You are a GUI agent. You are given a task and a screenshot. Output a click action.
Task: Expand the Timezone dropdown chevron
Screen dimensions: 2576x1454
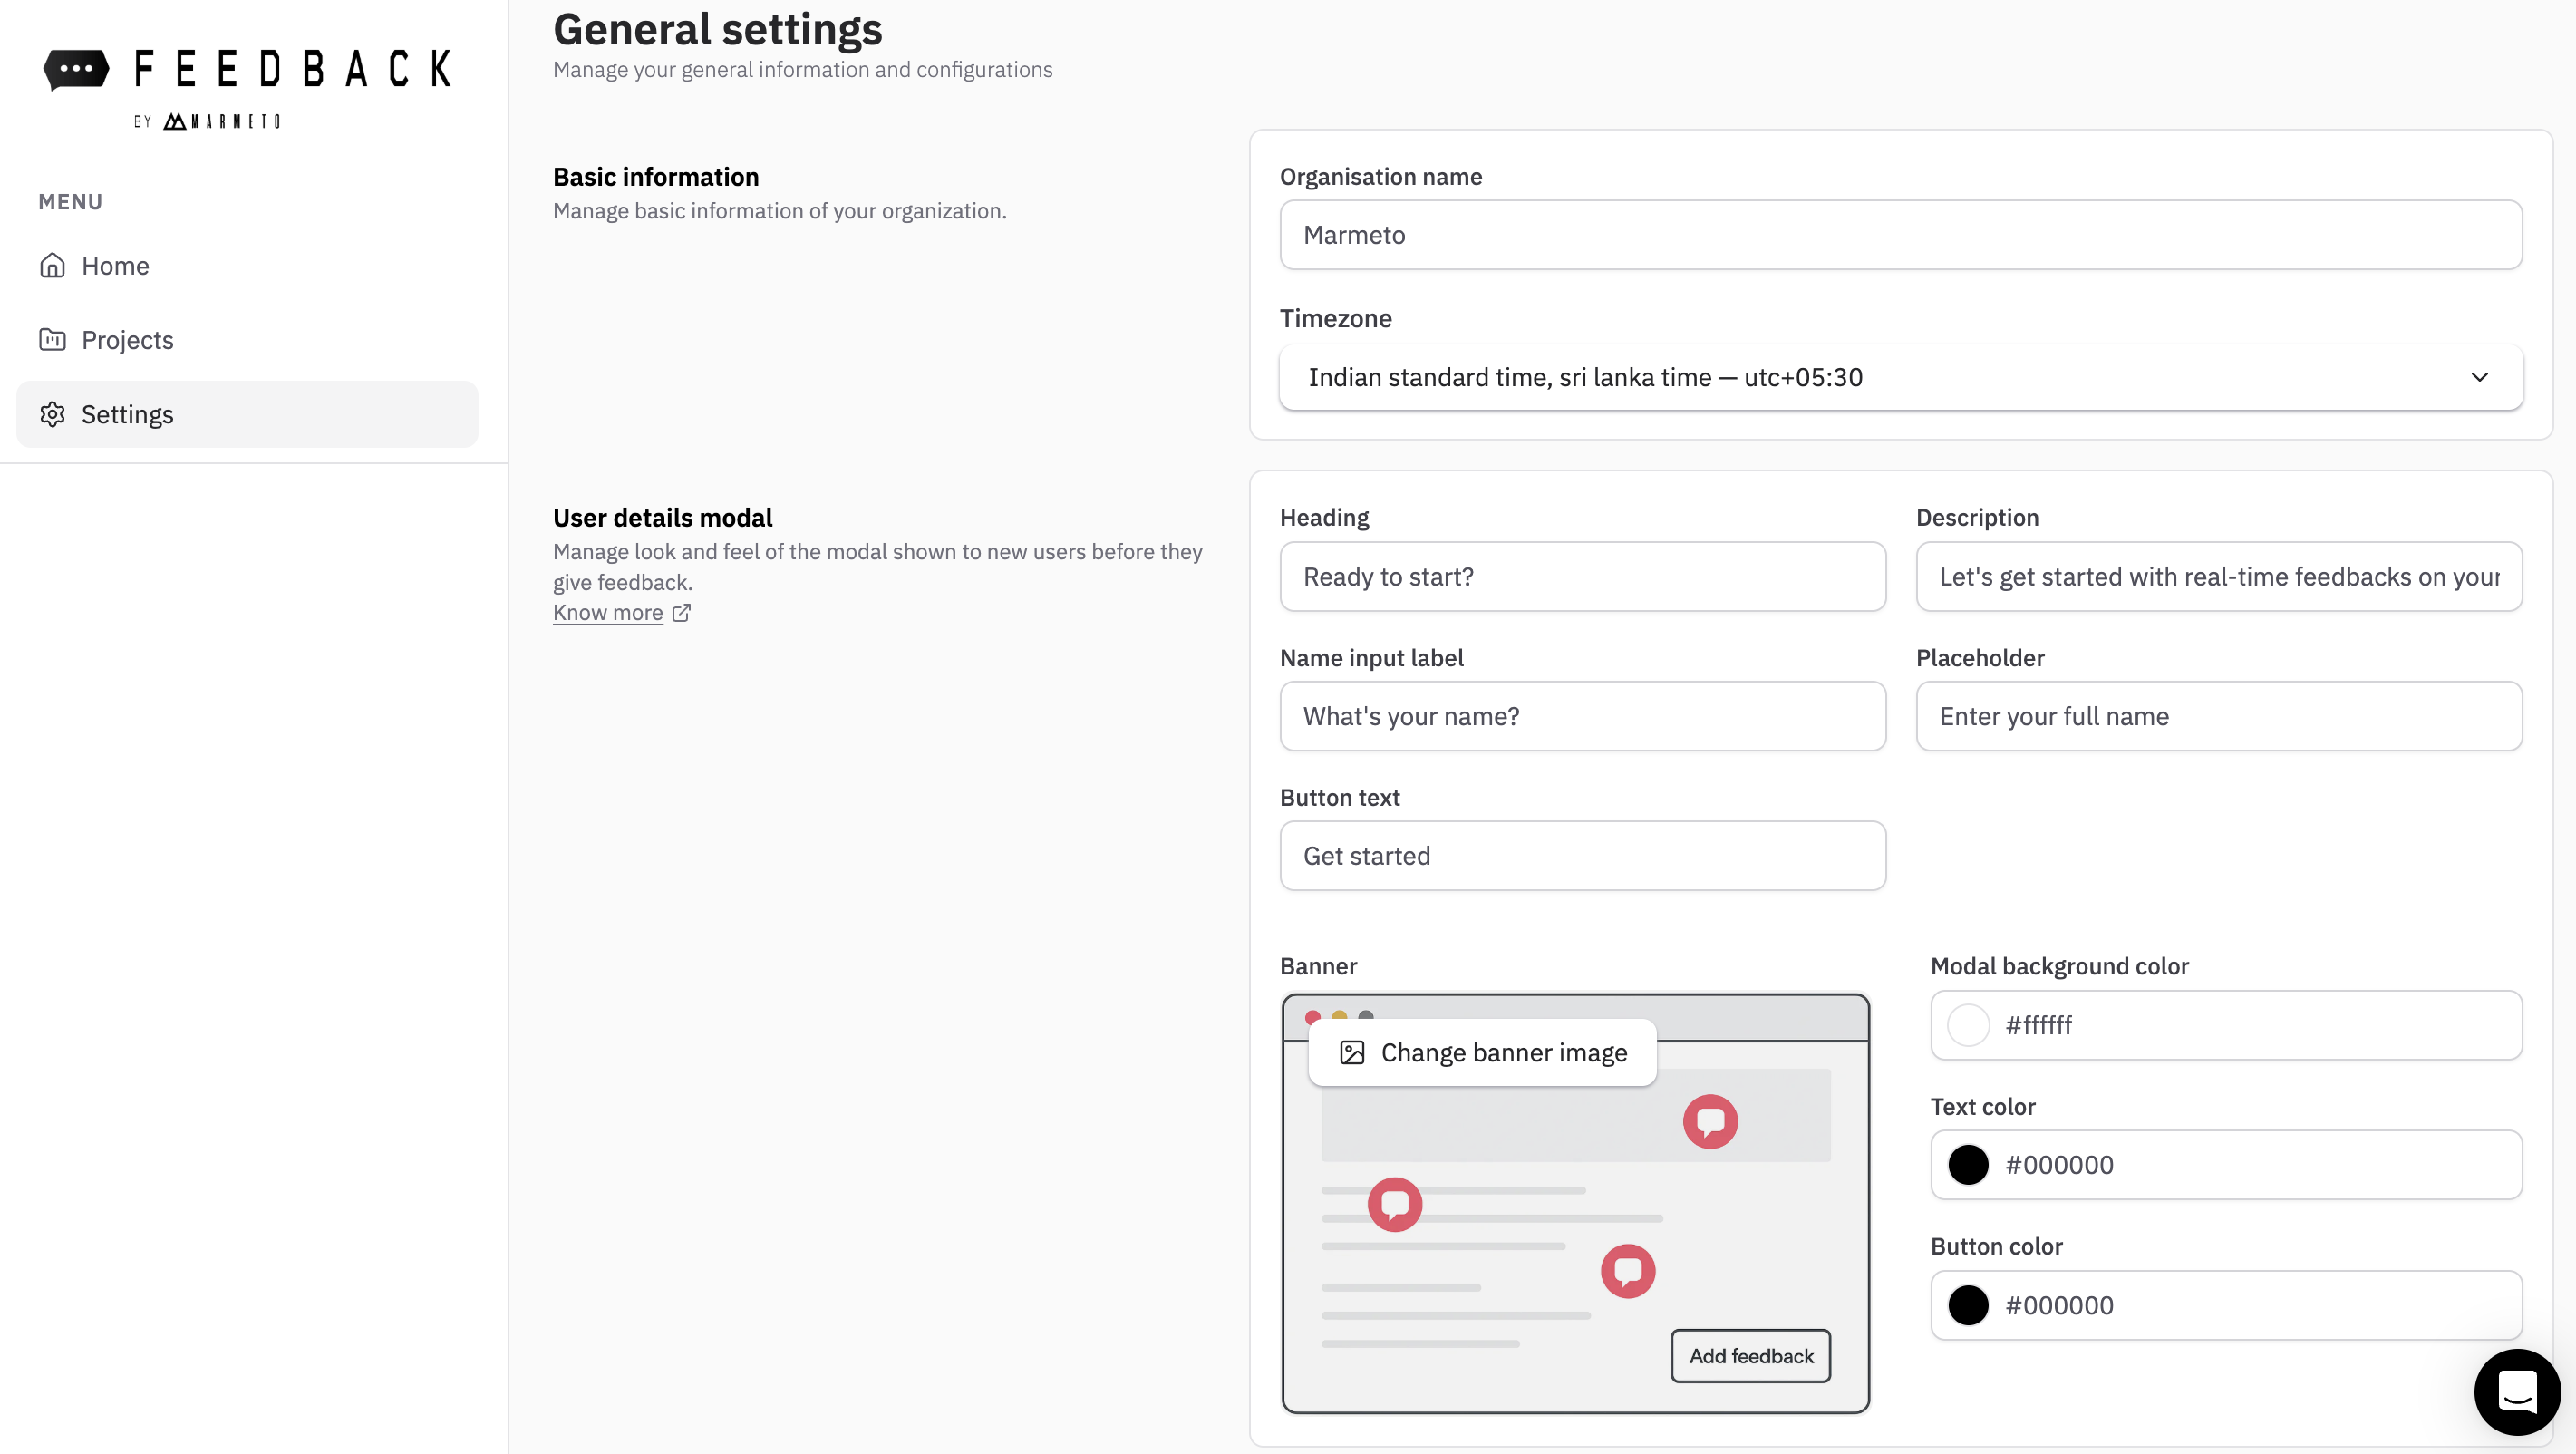click(x=2479, y=377)
